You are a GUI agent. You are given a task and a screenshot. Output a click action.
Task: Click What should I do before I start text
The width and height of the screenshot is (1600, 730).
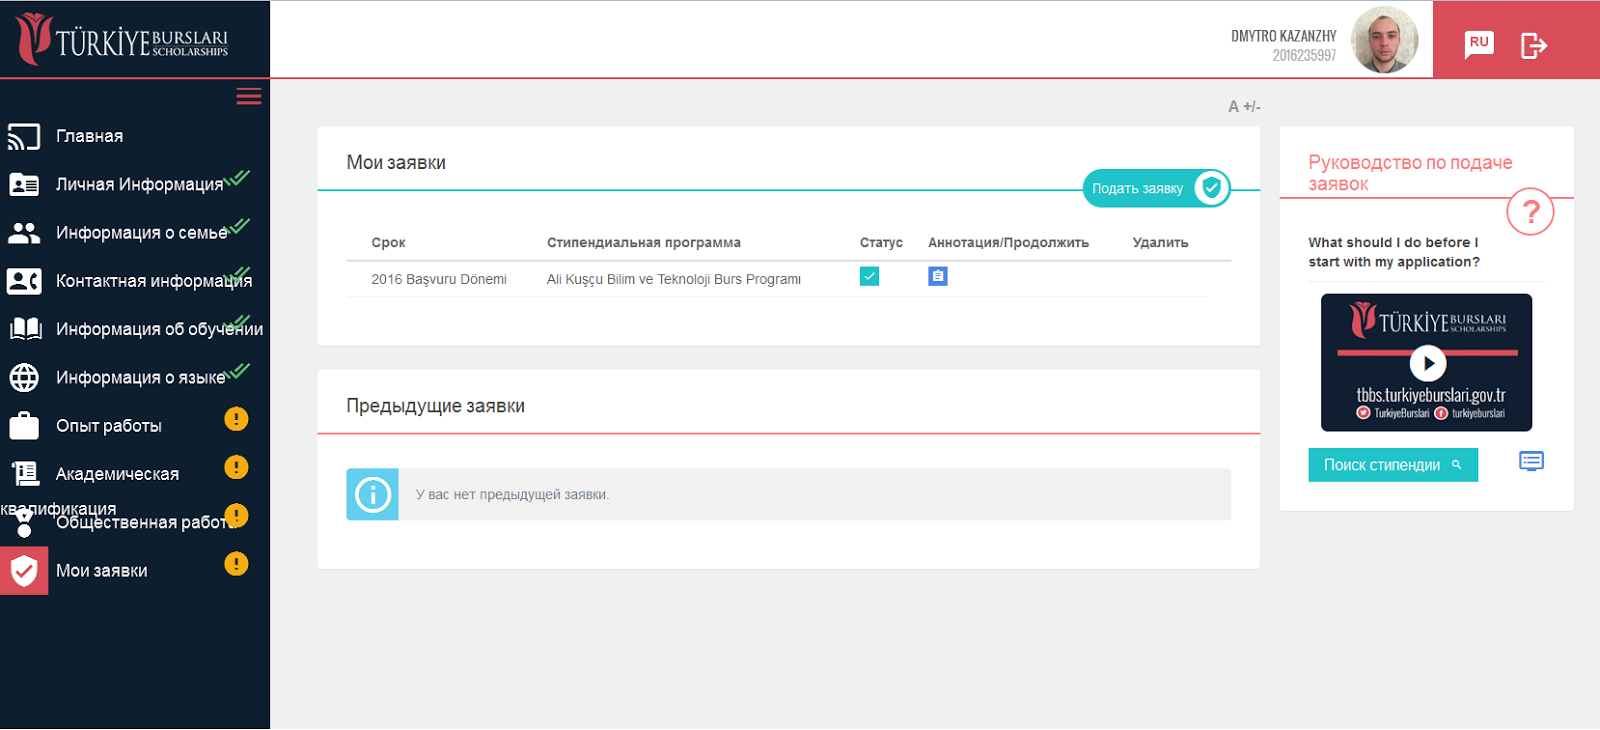[x=1394, y=252]
